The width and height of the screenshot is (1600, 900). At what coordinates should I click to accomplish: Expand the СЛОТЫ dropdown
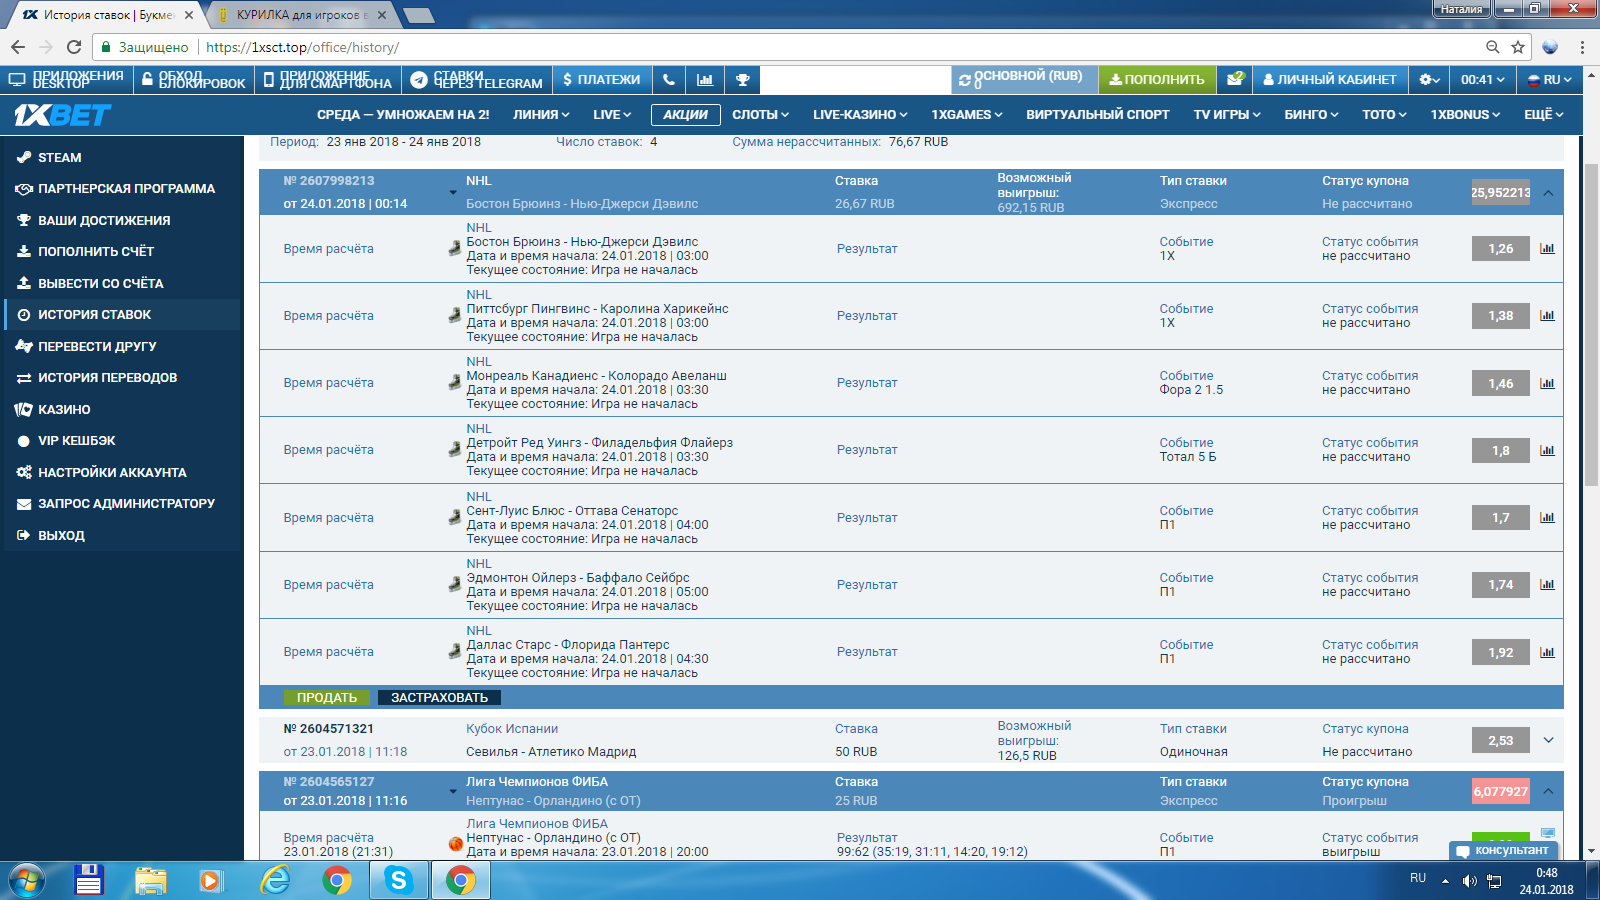tap(761, 115)
